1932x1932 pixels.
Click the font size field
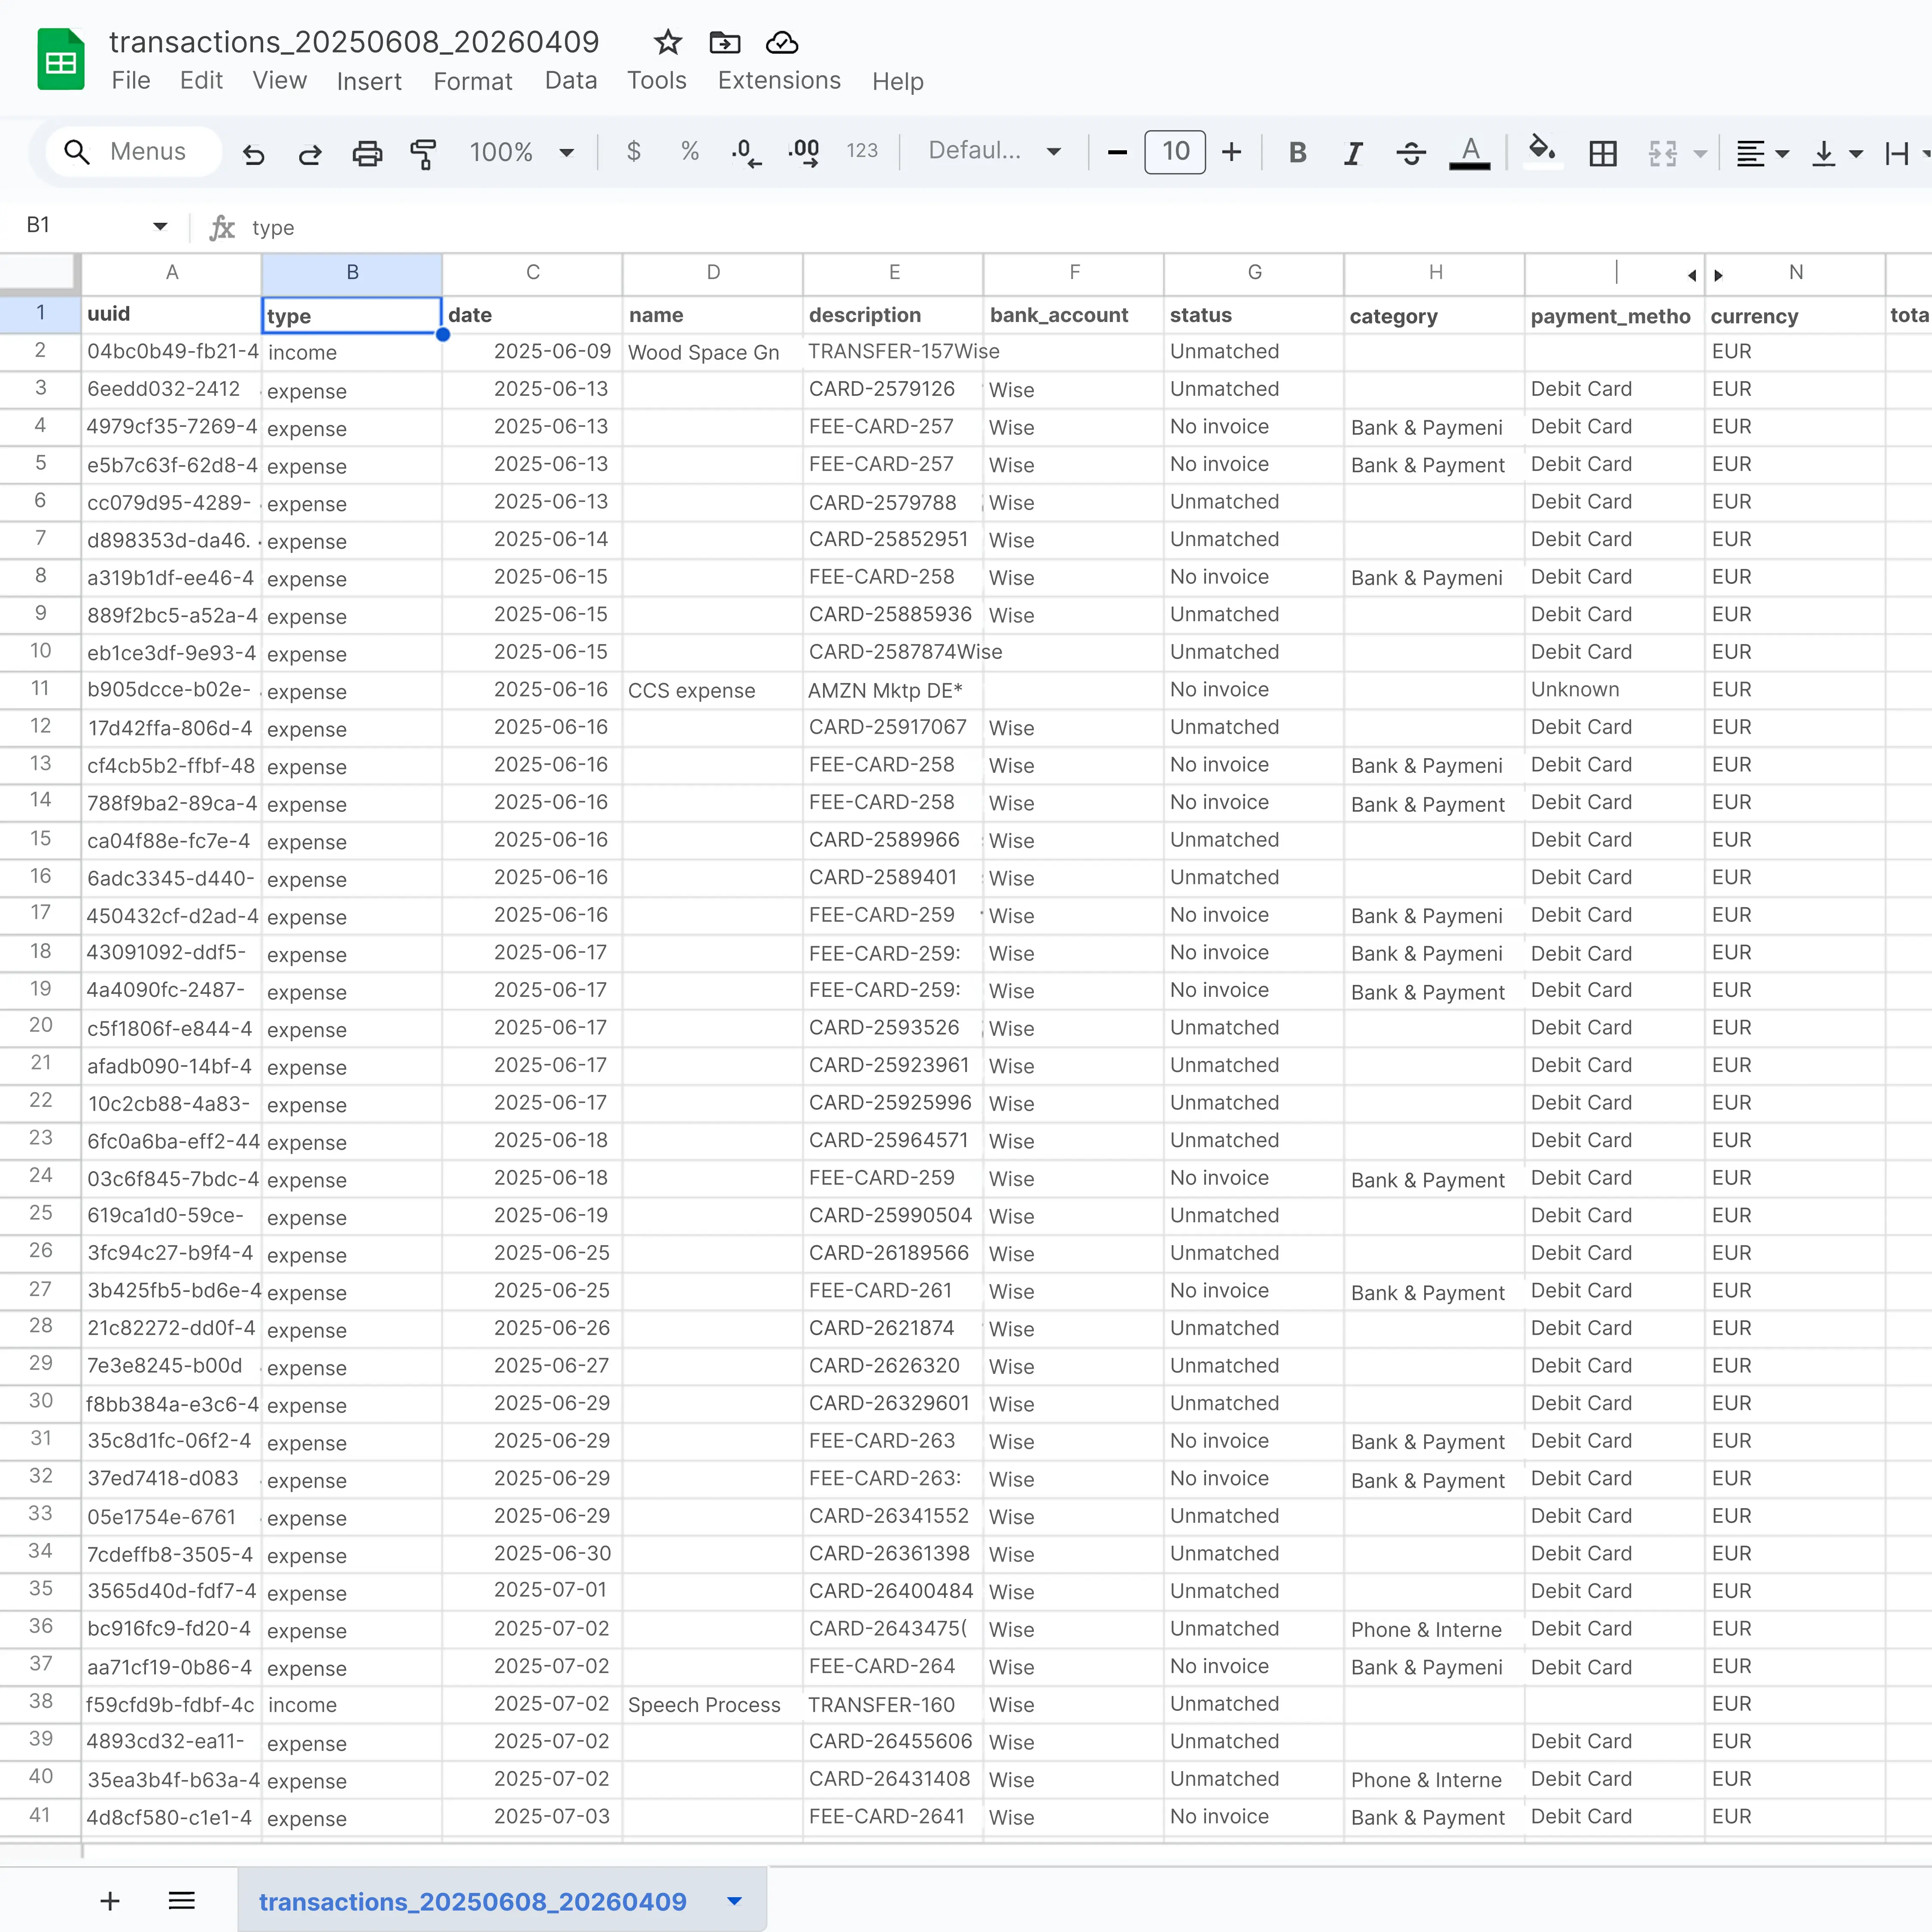coord(1175,152)
